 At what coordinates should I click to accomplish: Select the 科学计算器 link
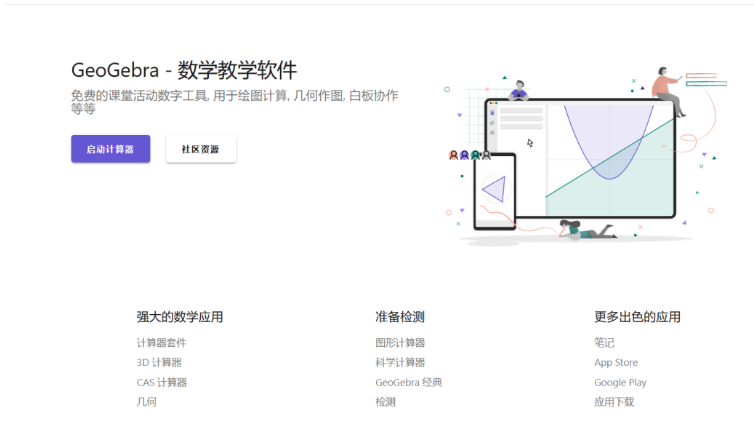point(400,362)
